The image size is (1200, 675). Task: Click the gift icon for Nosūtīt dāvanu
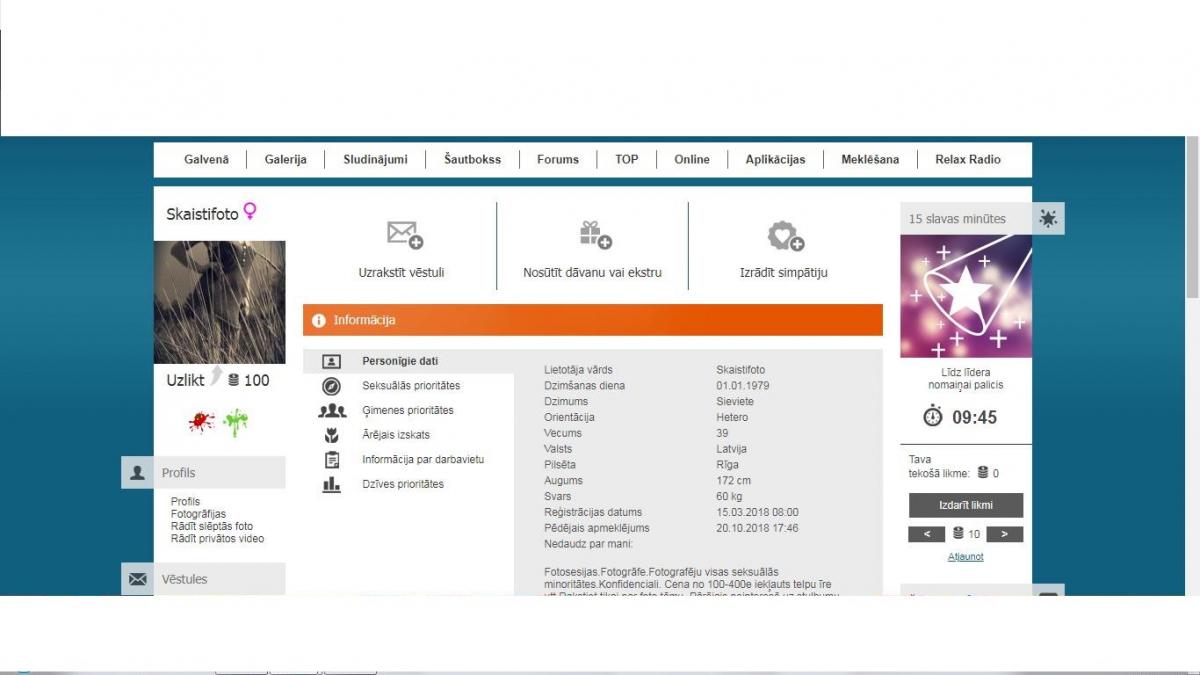coord(594,235)
